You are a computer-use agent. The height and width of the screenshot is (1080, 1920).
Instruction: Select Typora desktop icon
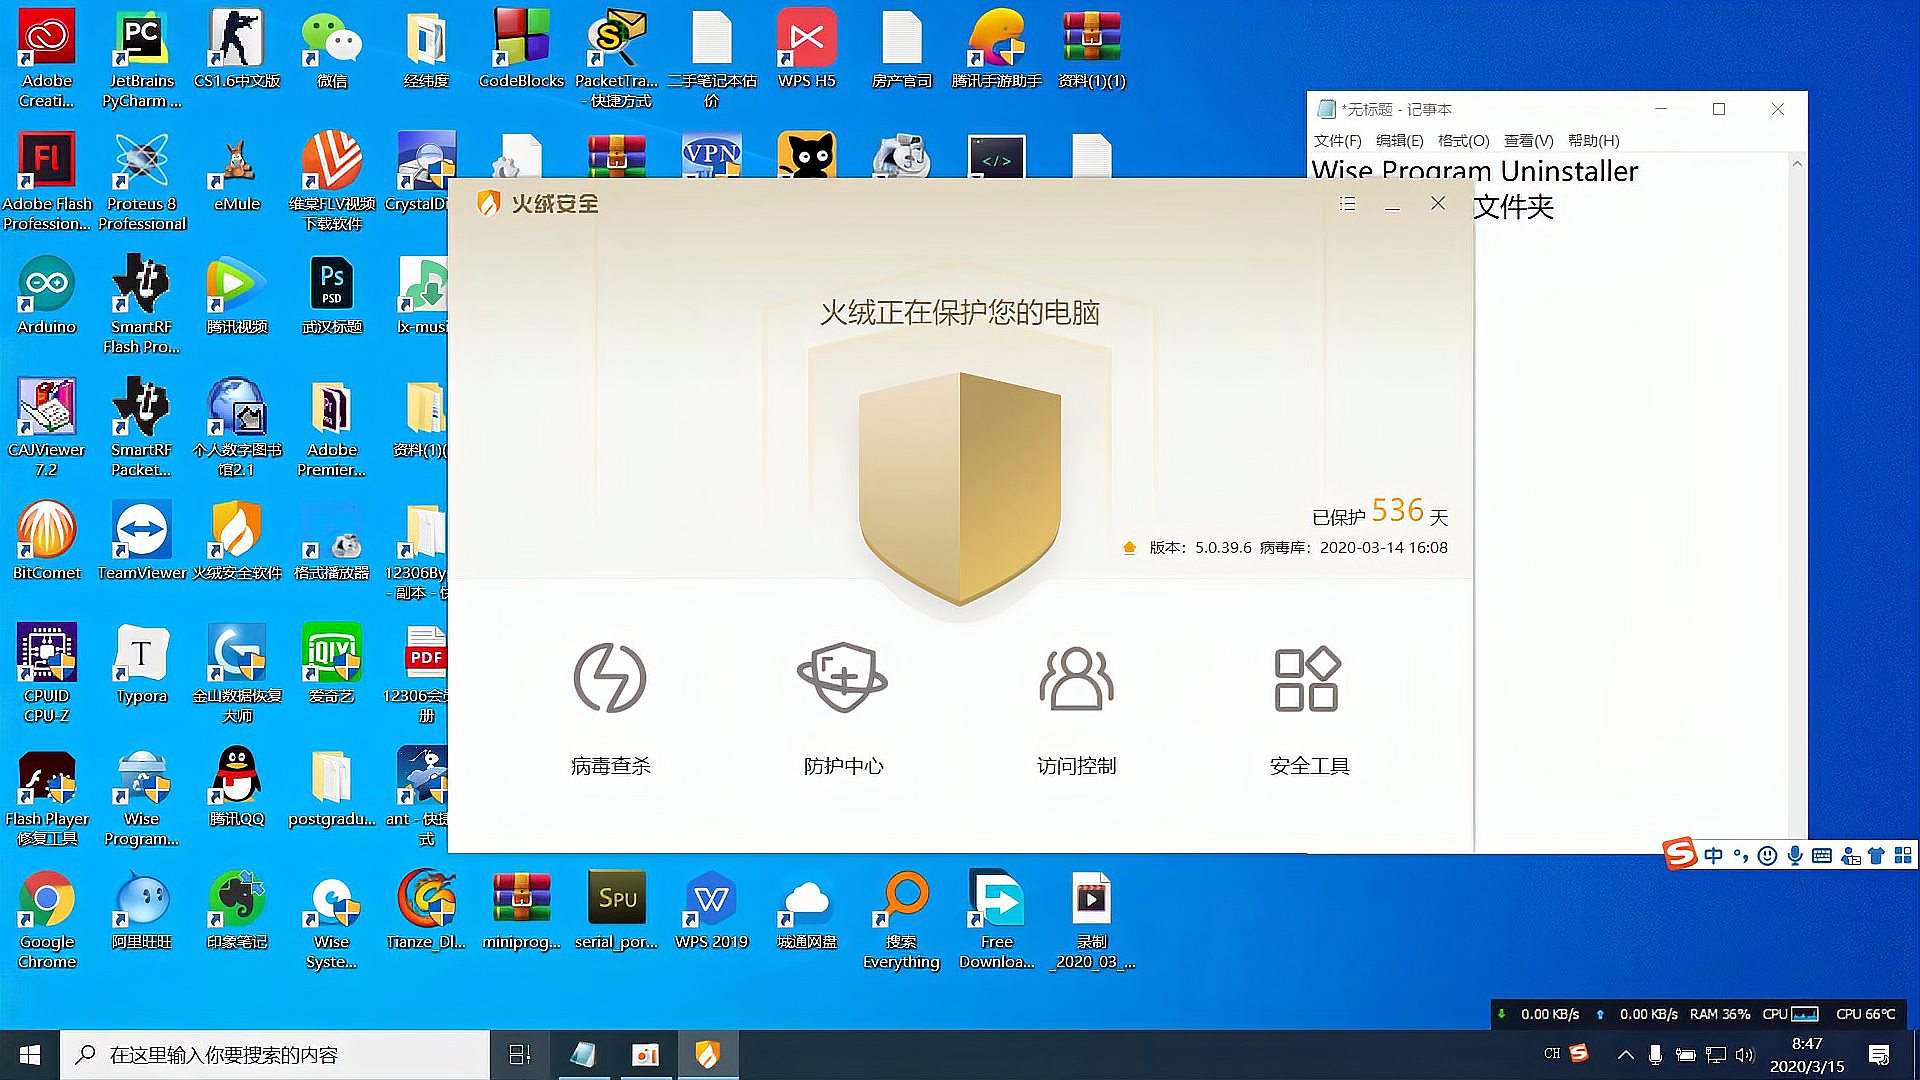coord(142,664)
